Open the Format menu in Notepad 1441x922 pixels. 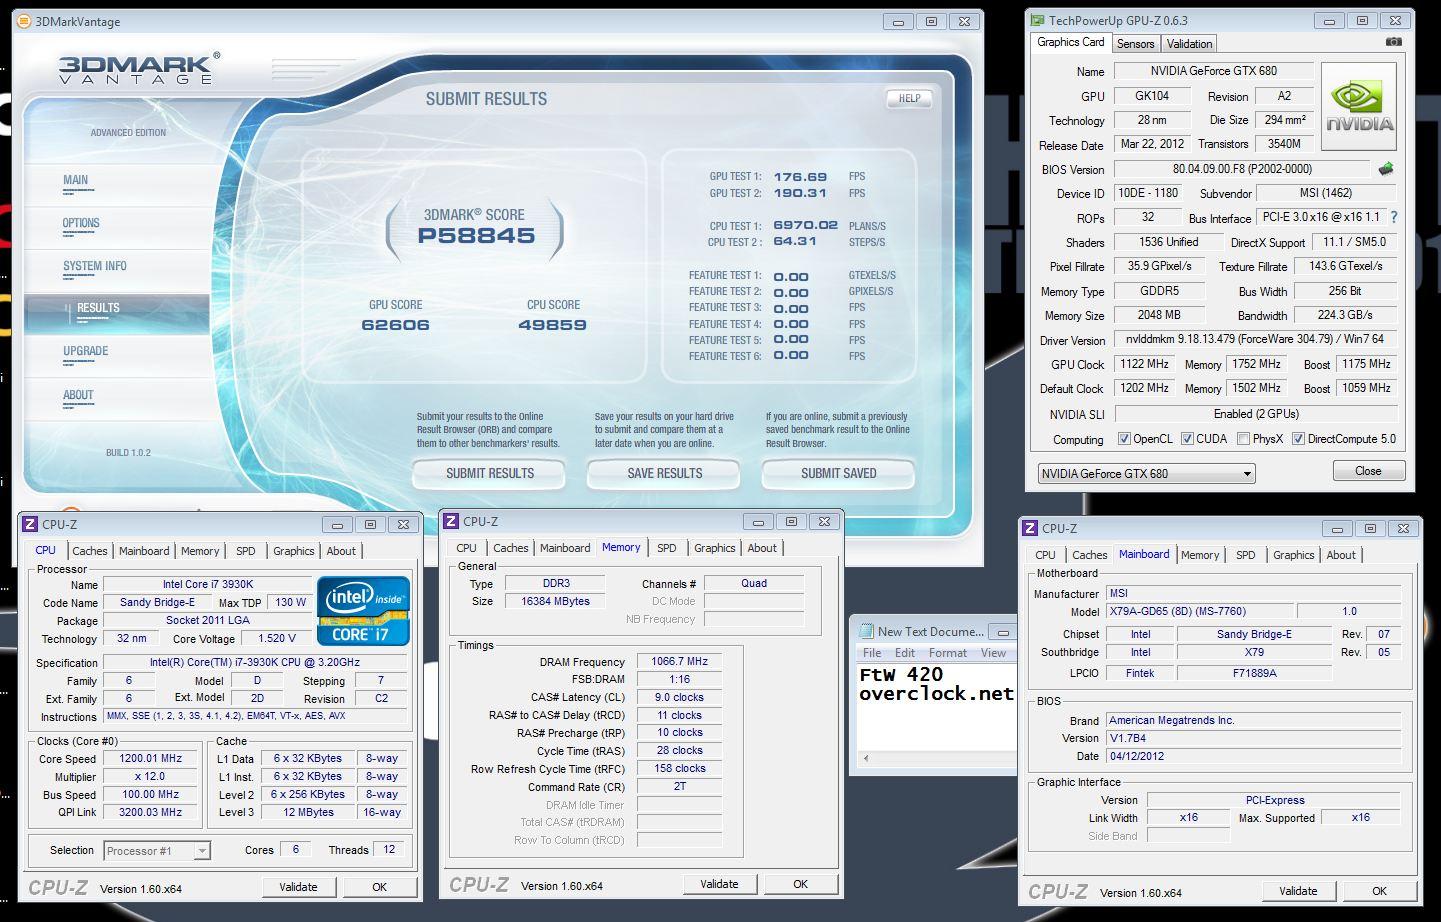coord(947,653)
